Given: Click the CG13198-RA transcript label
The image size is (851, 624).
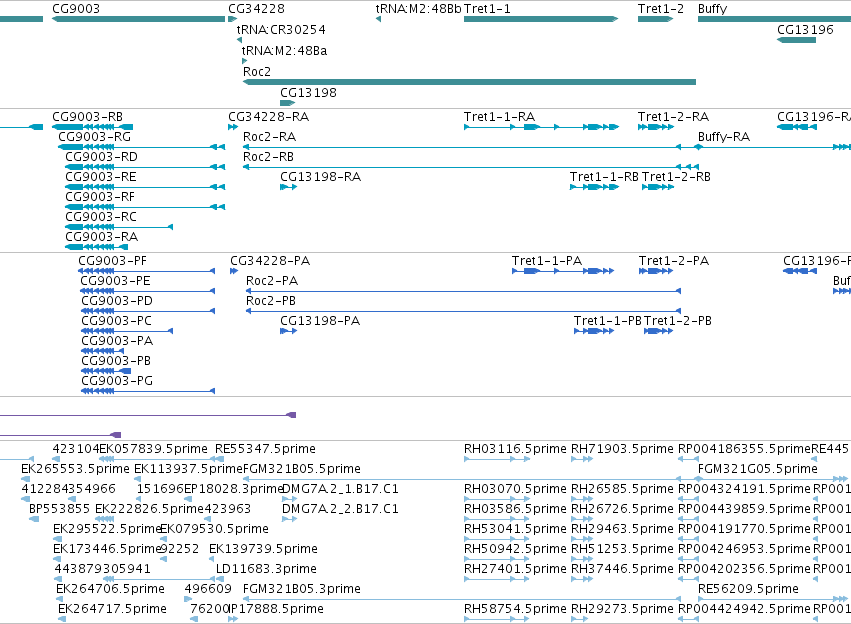Looking at the screenshot, I should point(321,177).
